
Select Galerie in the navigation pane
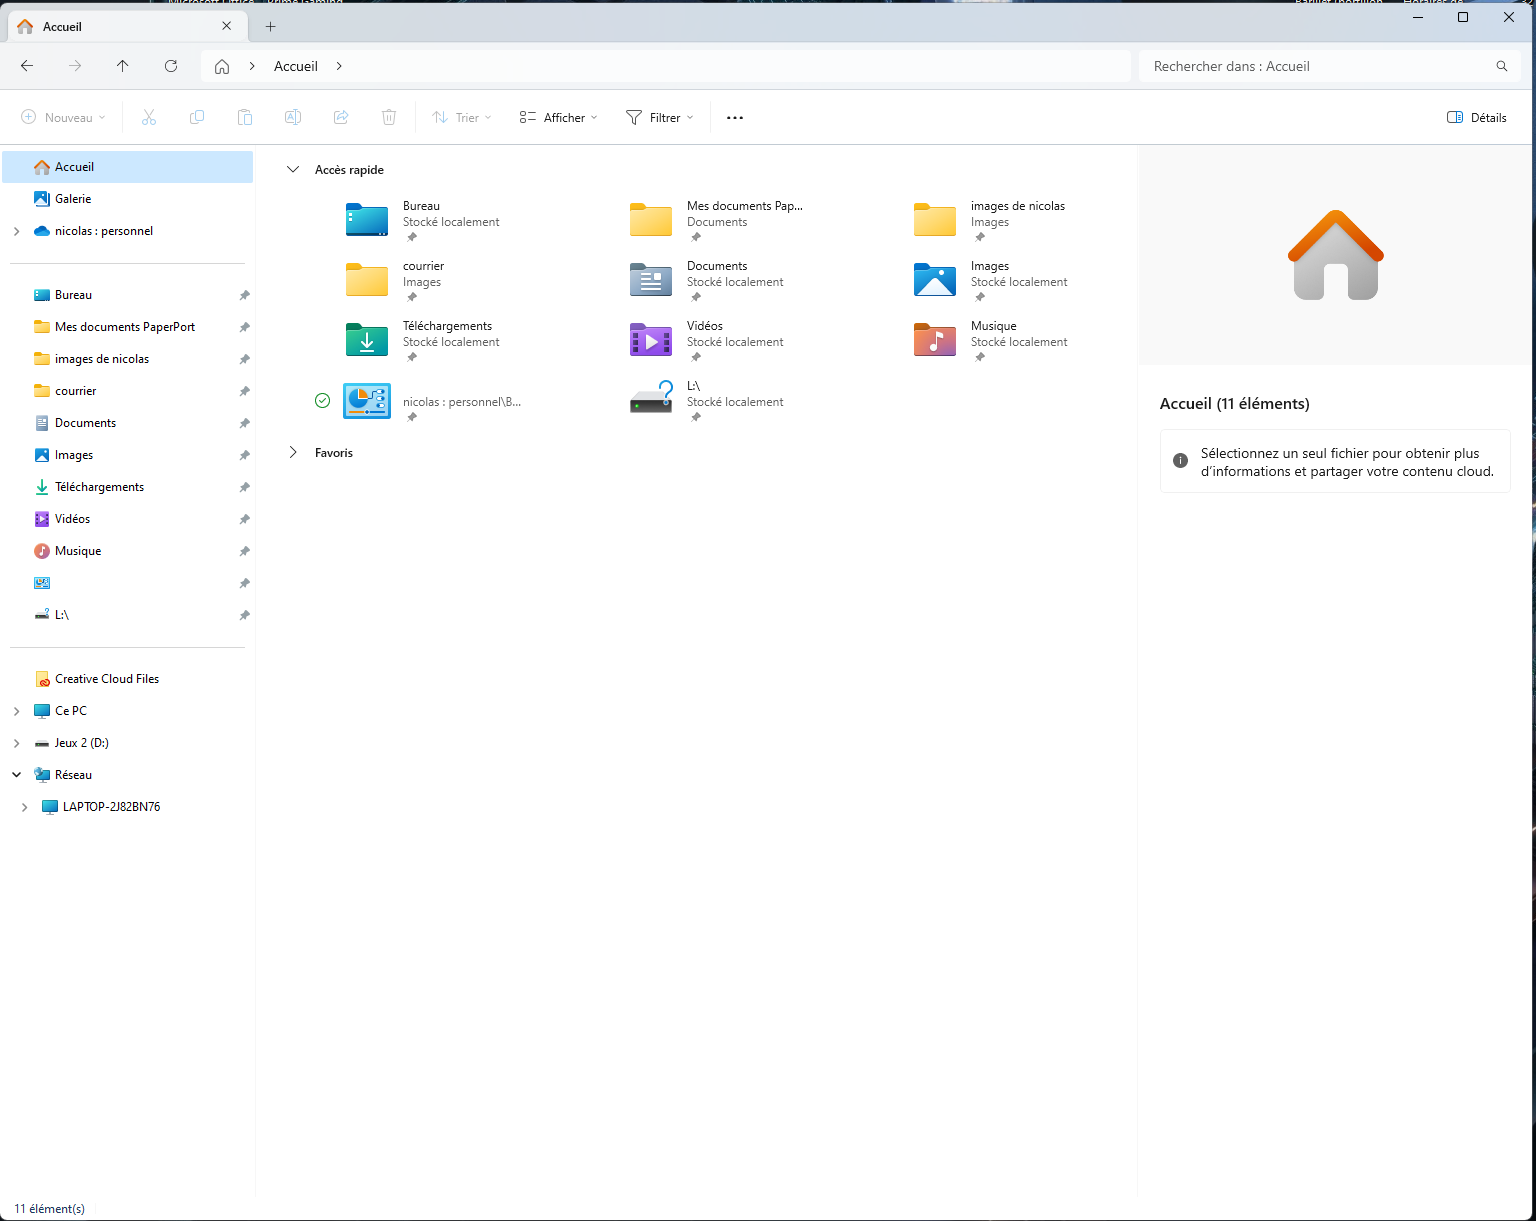point(73,199)
